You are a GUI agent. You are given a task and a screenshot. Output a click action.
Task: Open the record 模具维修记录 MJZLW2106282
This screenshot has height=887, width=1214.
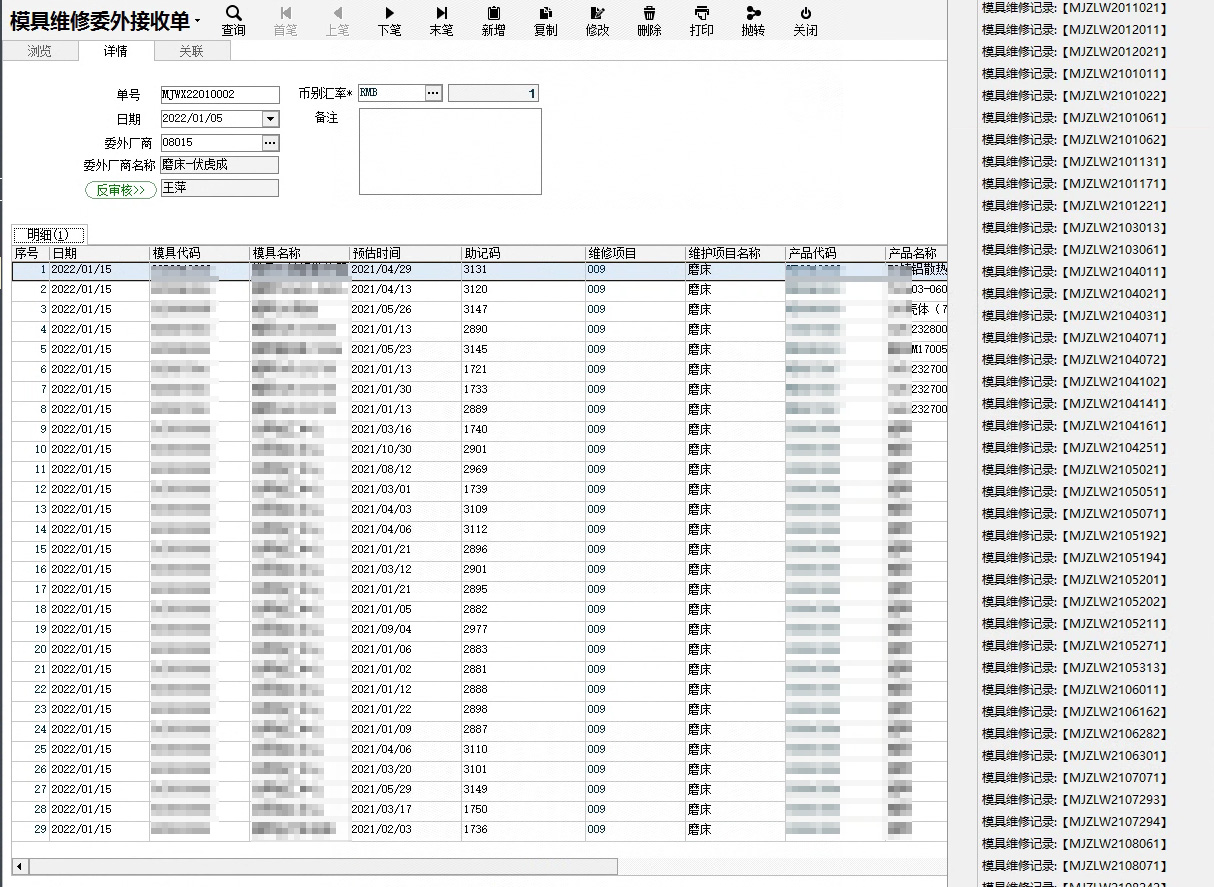coord(1074,733)
